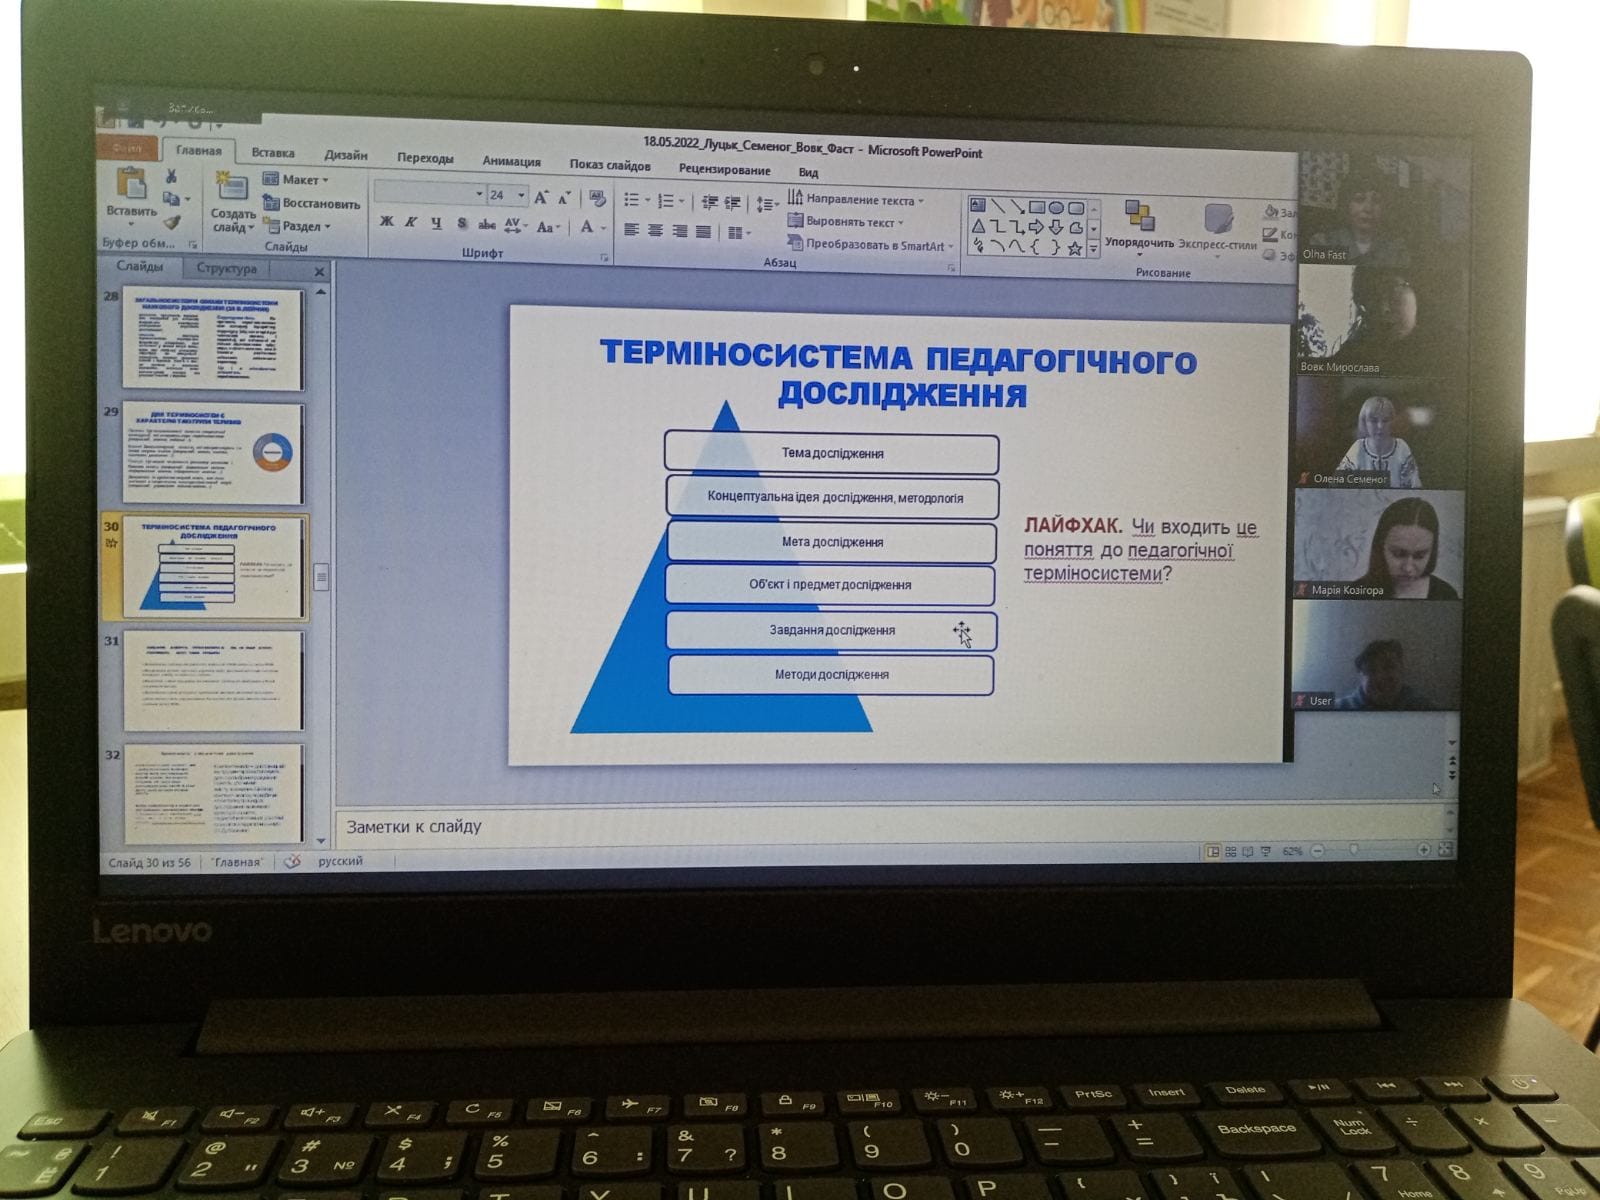
Task: Open Направление текста dropdown
Action: 856,199
